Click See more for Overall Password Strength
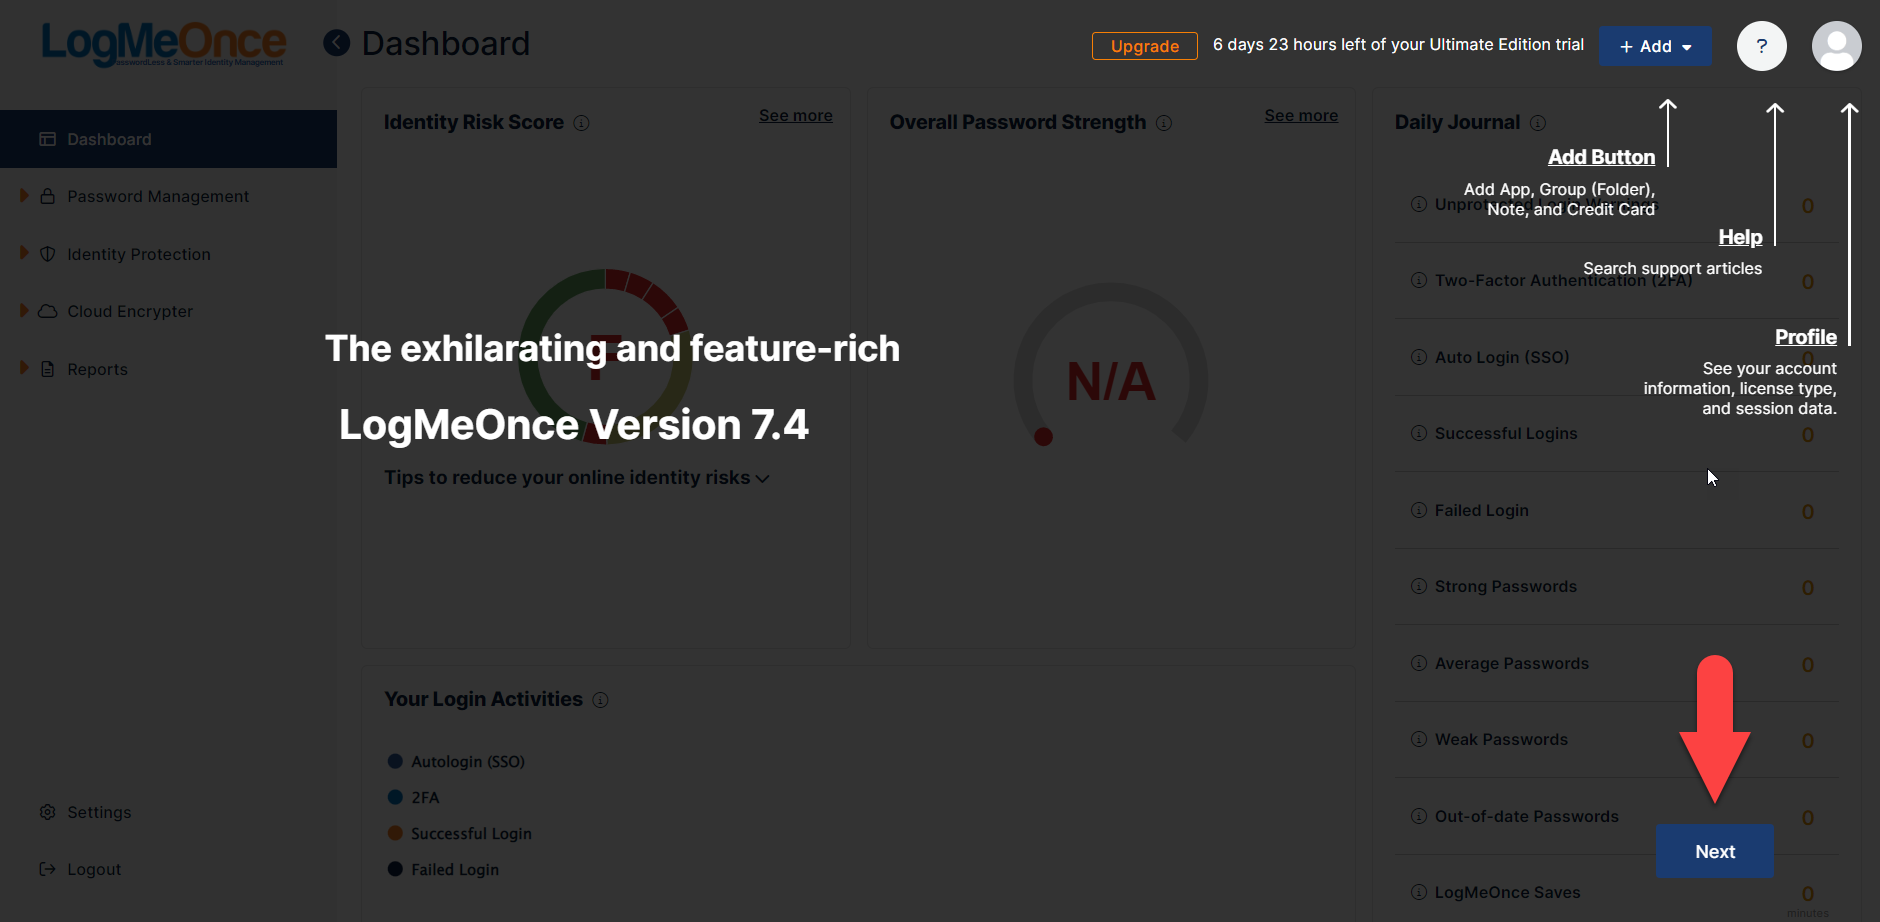The height and width of the screenshot is (922, 1880). click(1301, 115)
